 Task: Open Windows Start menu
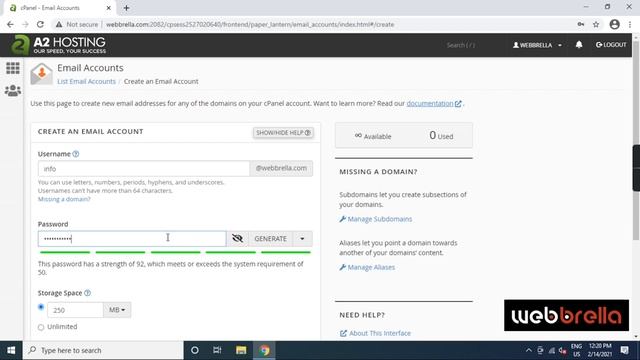click(11, 350)
